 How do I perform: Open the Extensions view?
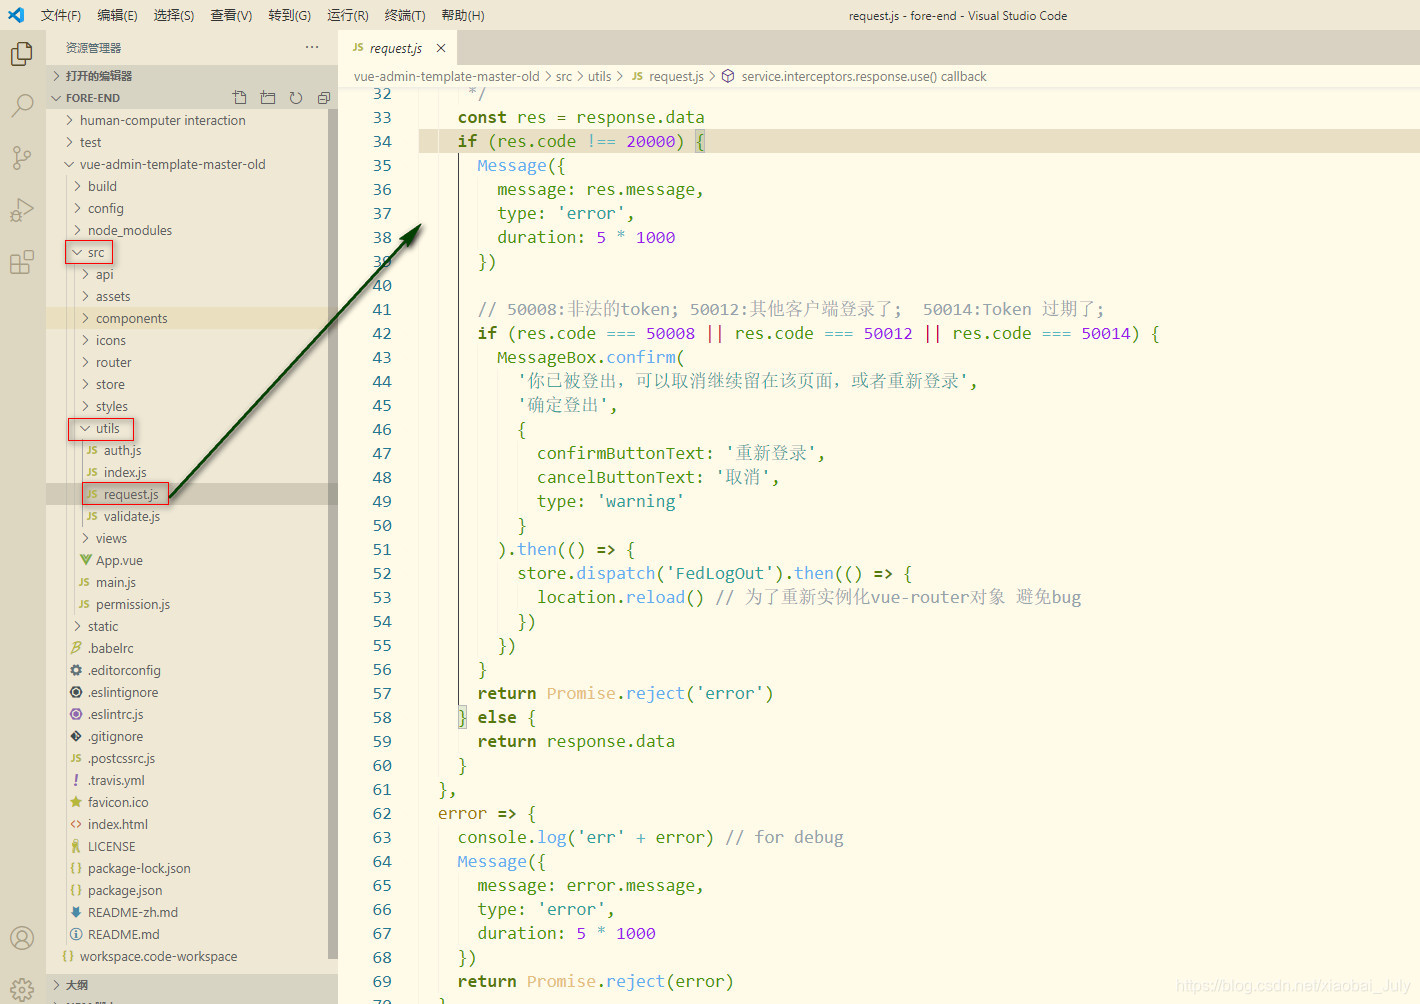[x=22, y=263]
